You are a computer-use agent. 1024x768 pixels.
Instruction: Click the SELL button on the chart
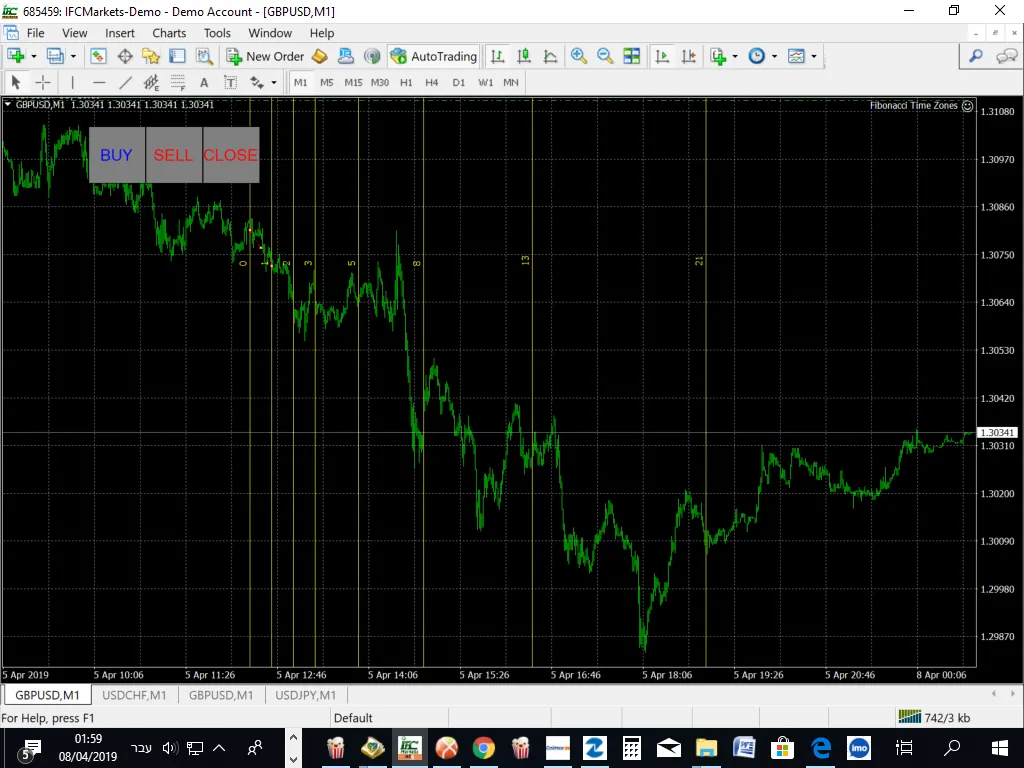click(173, 155)
